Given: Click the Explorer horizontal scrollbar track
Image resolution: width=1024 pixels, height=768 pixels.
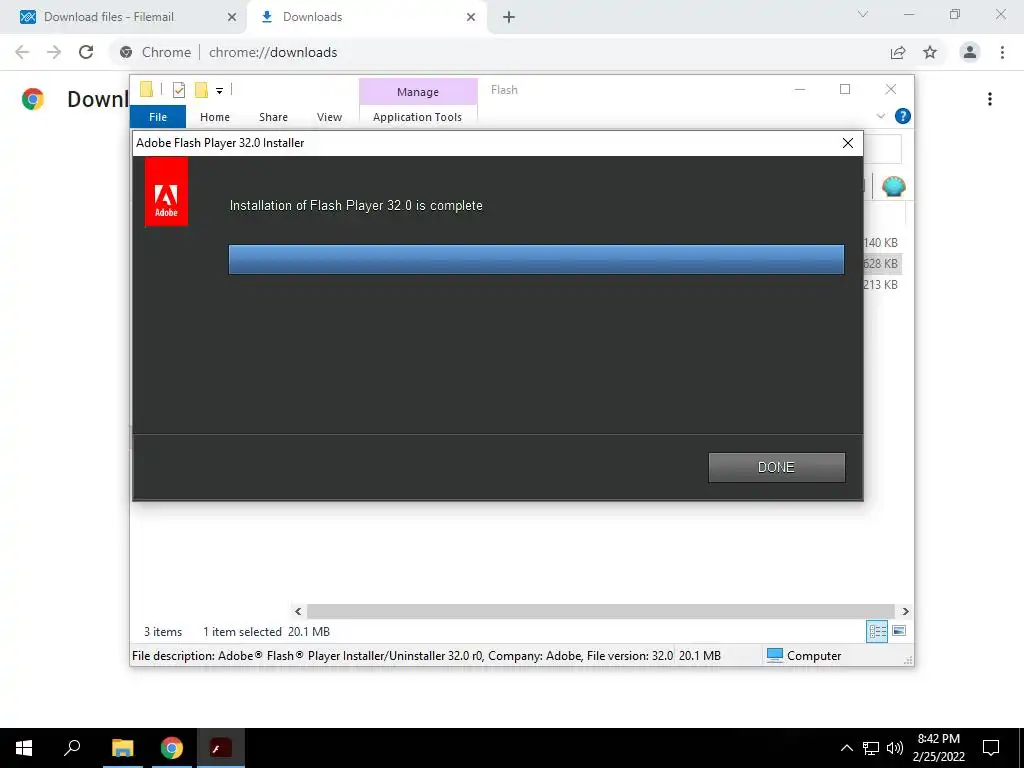Looking at the screenshot, I should [601, 611].
